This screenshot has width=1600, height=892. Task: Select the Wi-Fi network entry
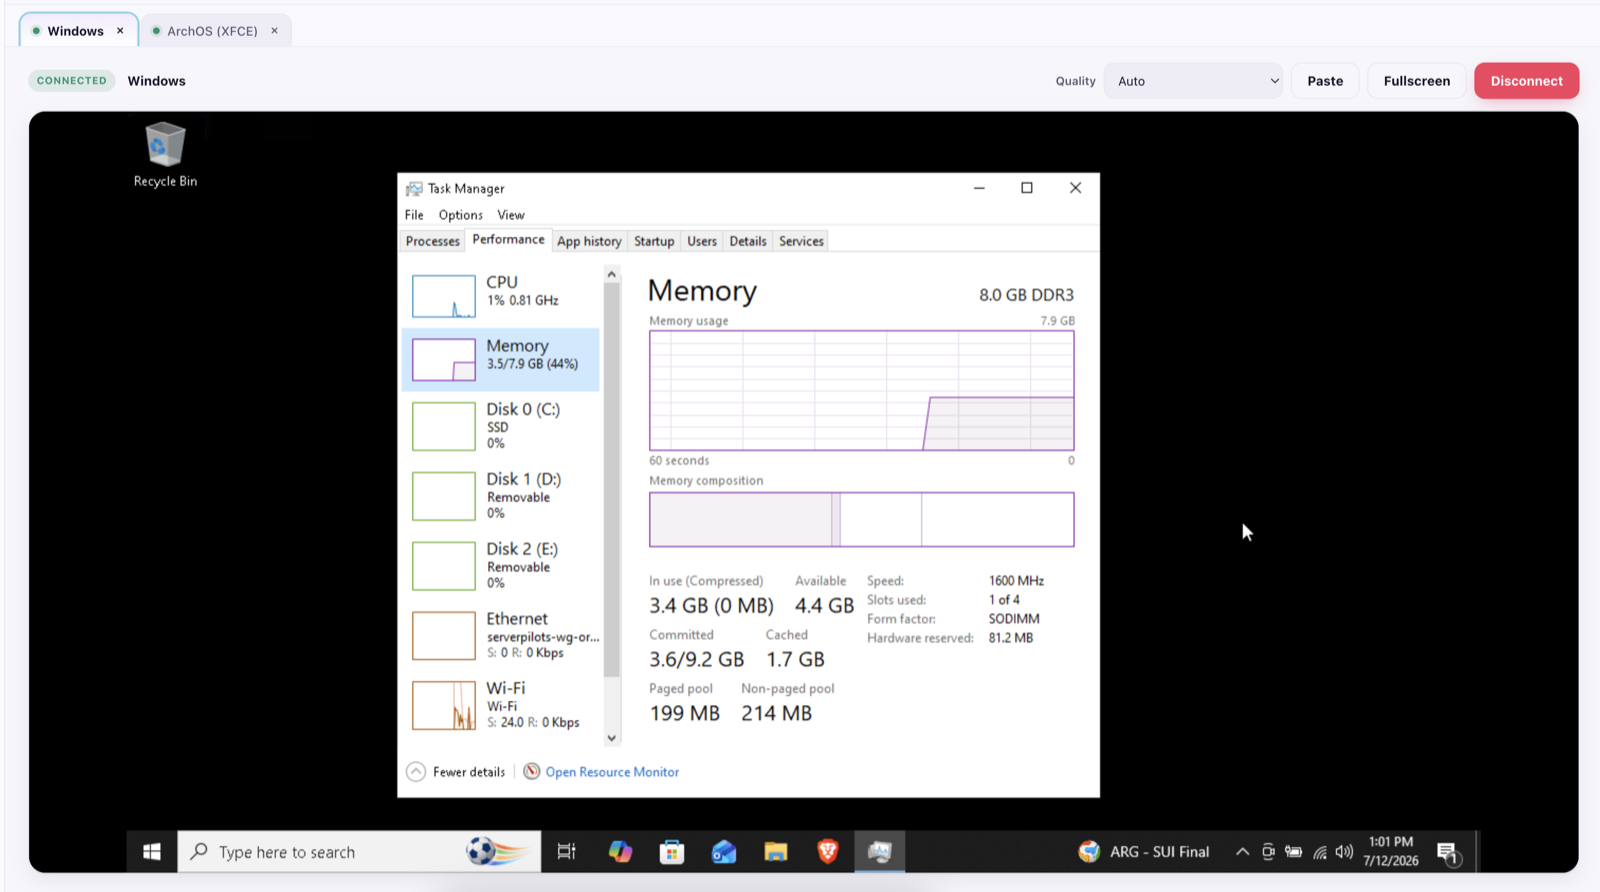[x=501, y=705]
